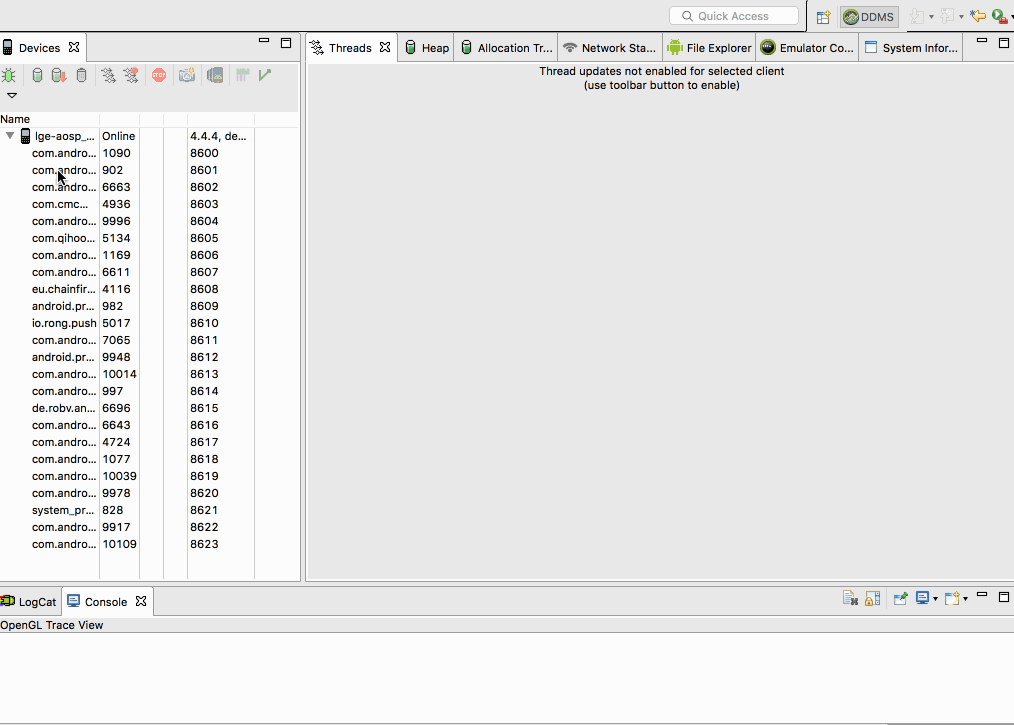
Task: Click the Previous Annotation toolbar icon
Action: point(947,16)
